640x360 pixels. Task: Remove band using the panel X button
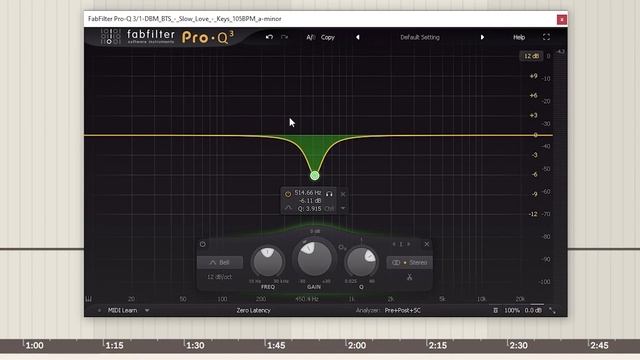(427, 244)
